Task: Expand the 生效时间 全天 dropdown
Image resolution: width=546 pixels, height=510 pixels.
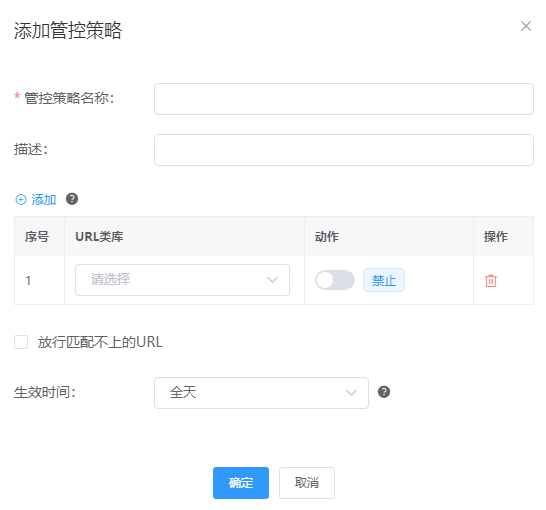Action: [x=261, y=393]
